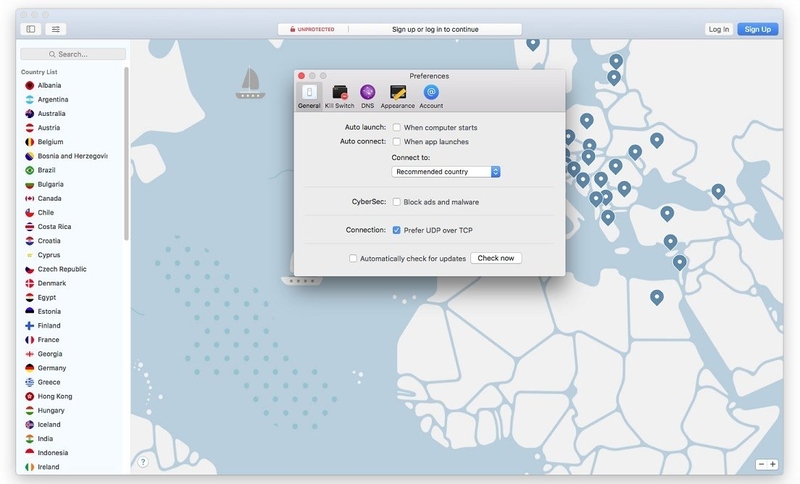
Task: Select Estonia in the country list
Action: click(49, 312)
